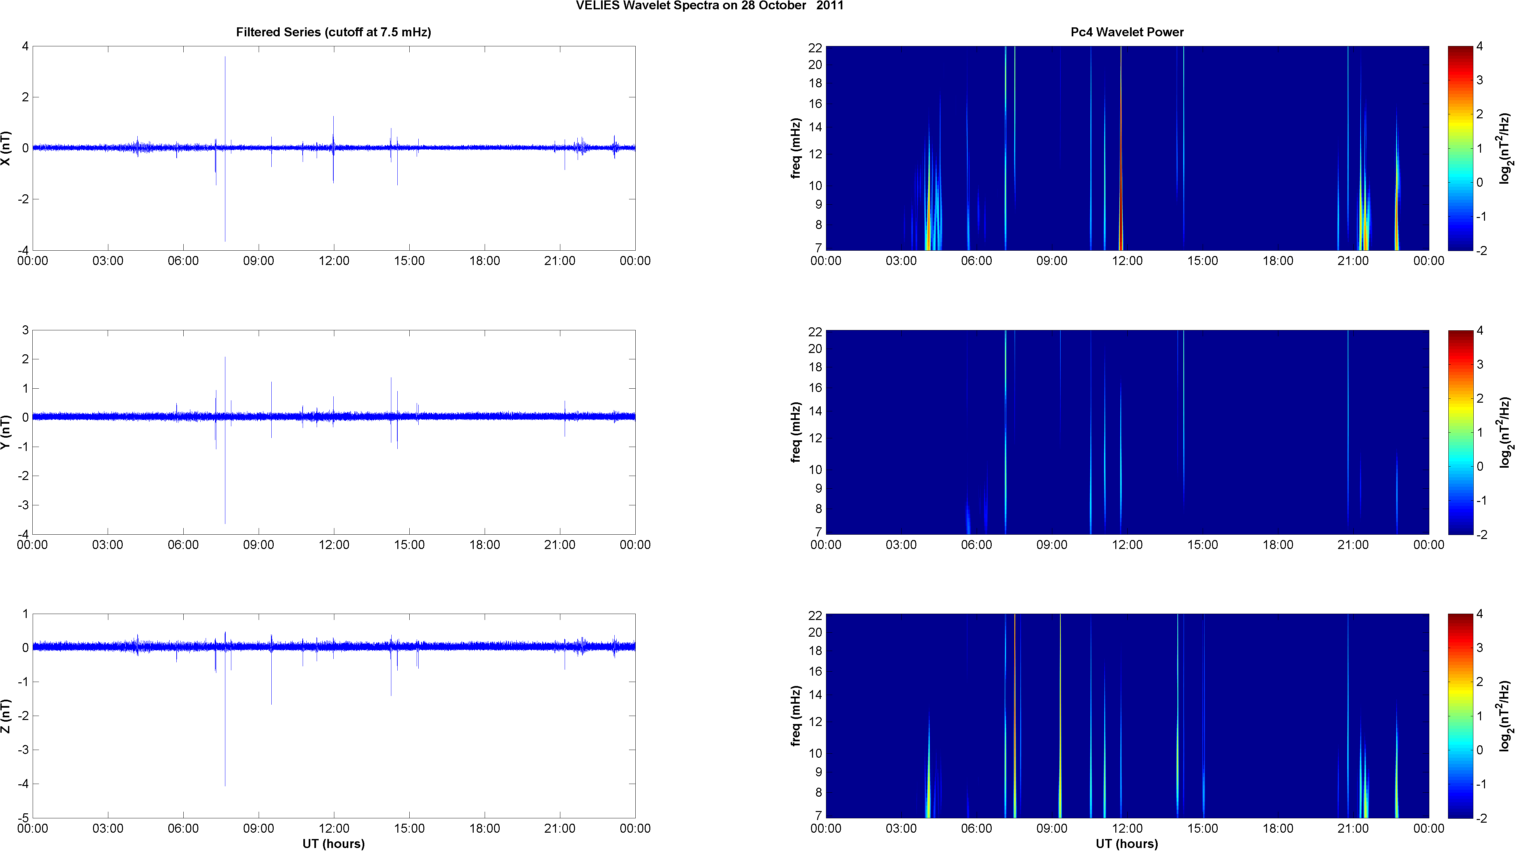Click the 'X (nT)' axis label
Viewport: 1515px width, 851px height.
tap(7, 148)
